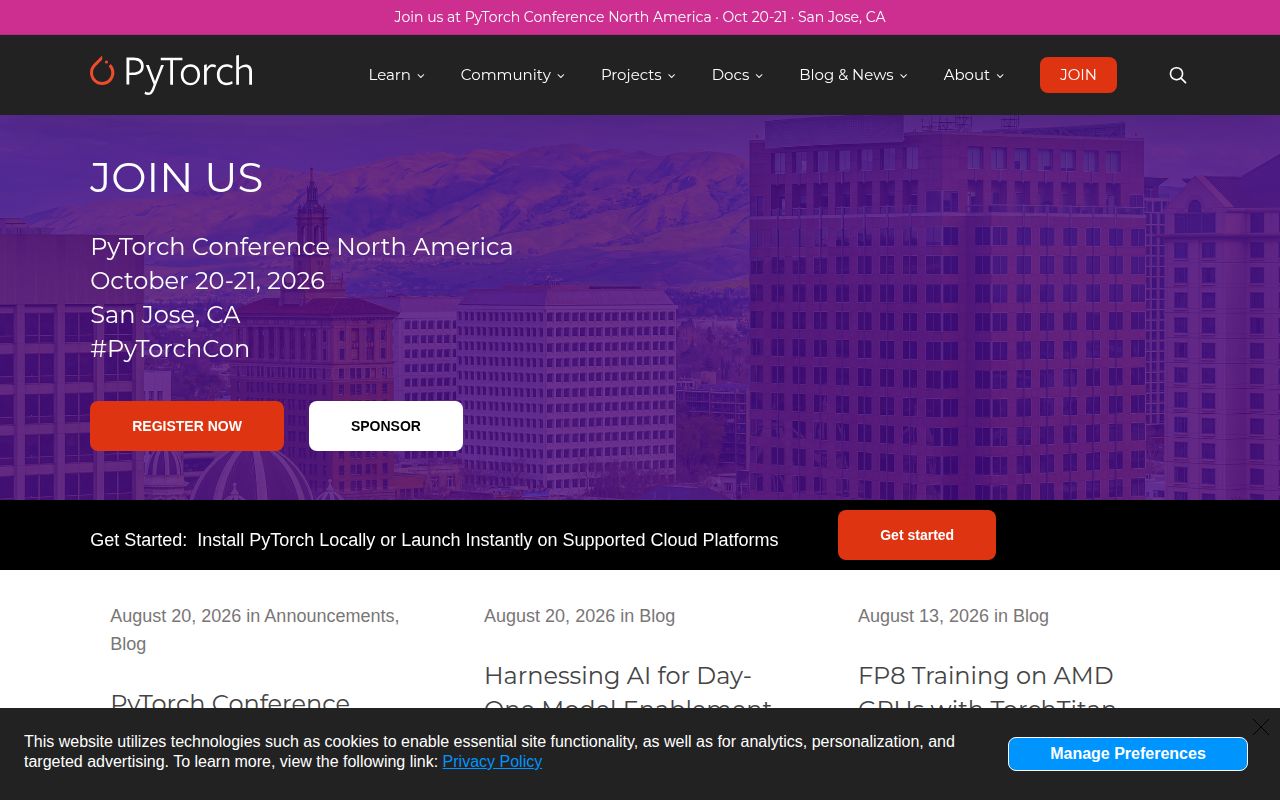Screen dimensions: 1280x800
Task: Expand the Docs menu chevron
Action: 759,76
